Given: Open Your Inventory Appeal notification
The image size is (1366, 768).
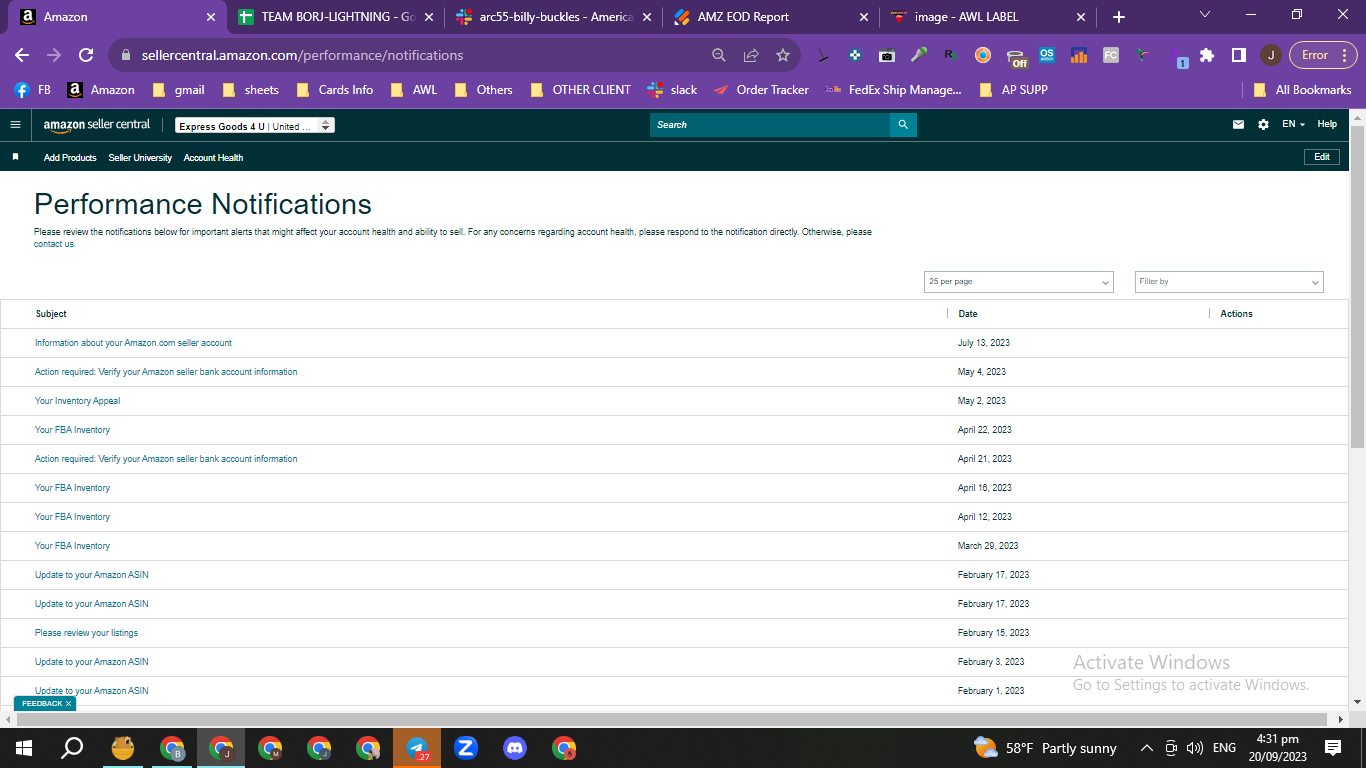Looking at the screenshot, I should [x=77, y=401].
